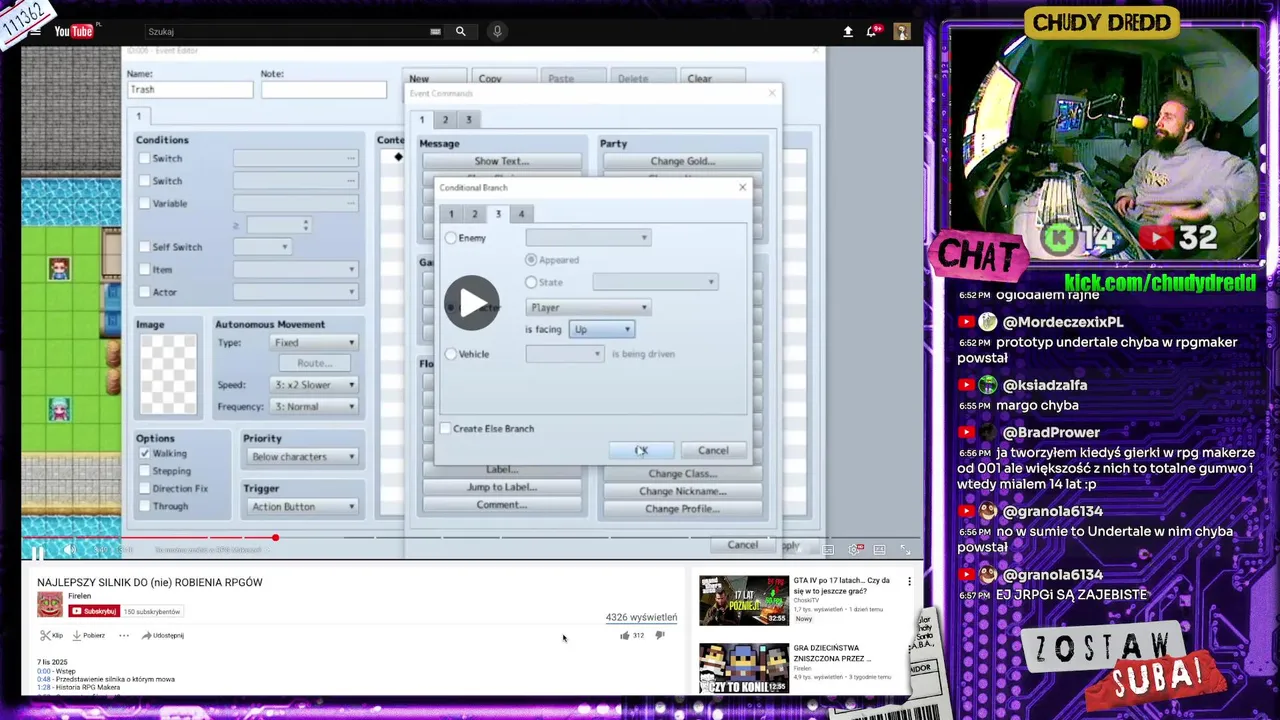1280x720 pixels.
Task: Dislike the video with thumbs down
Action: 660,635
